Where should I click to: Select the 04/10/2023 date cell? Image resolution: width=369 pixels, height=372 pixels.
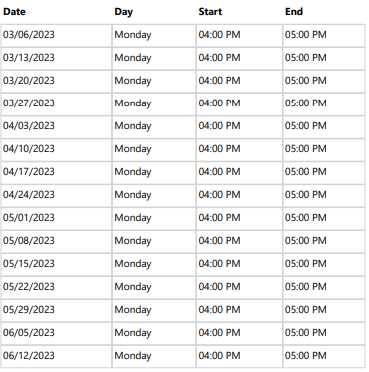tap(56, 150)
